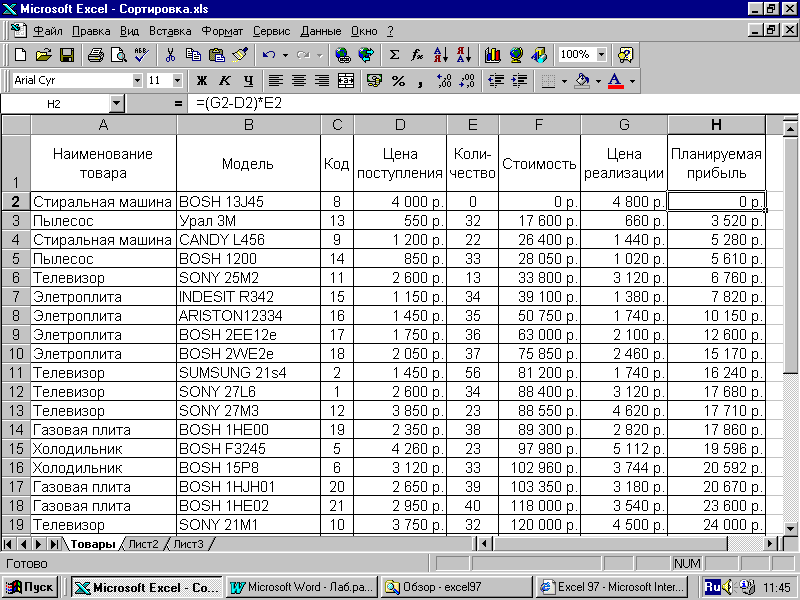Click the Cut scissors icon
Viewport: 800px width, 600px height.
click(x=170, y=55)
